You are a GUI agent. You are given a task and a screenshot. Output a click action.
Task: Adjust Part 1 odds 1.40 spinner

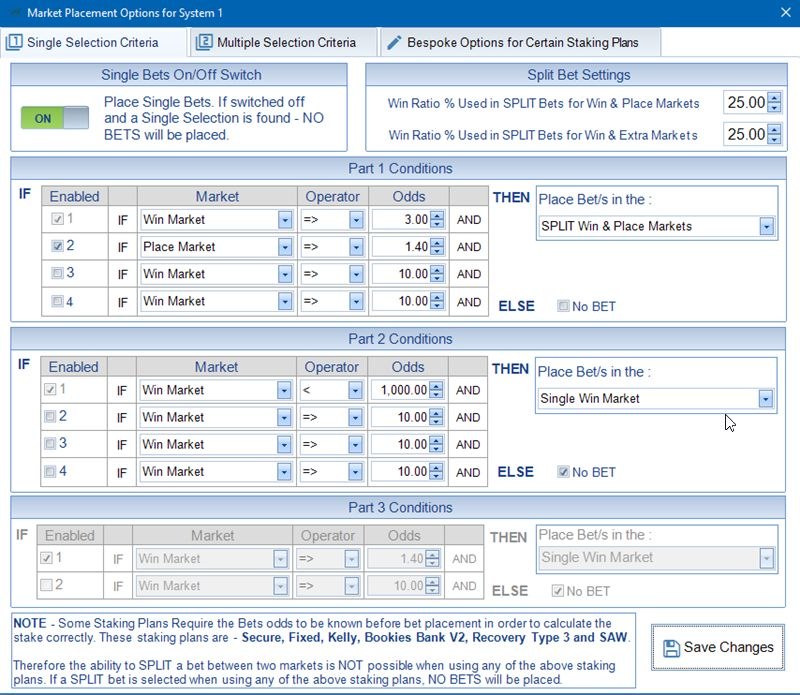[437, 247]
